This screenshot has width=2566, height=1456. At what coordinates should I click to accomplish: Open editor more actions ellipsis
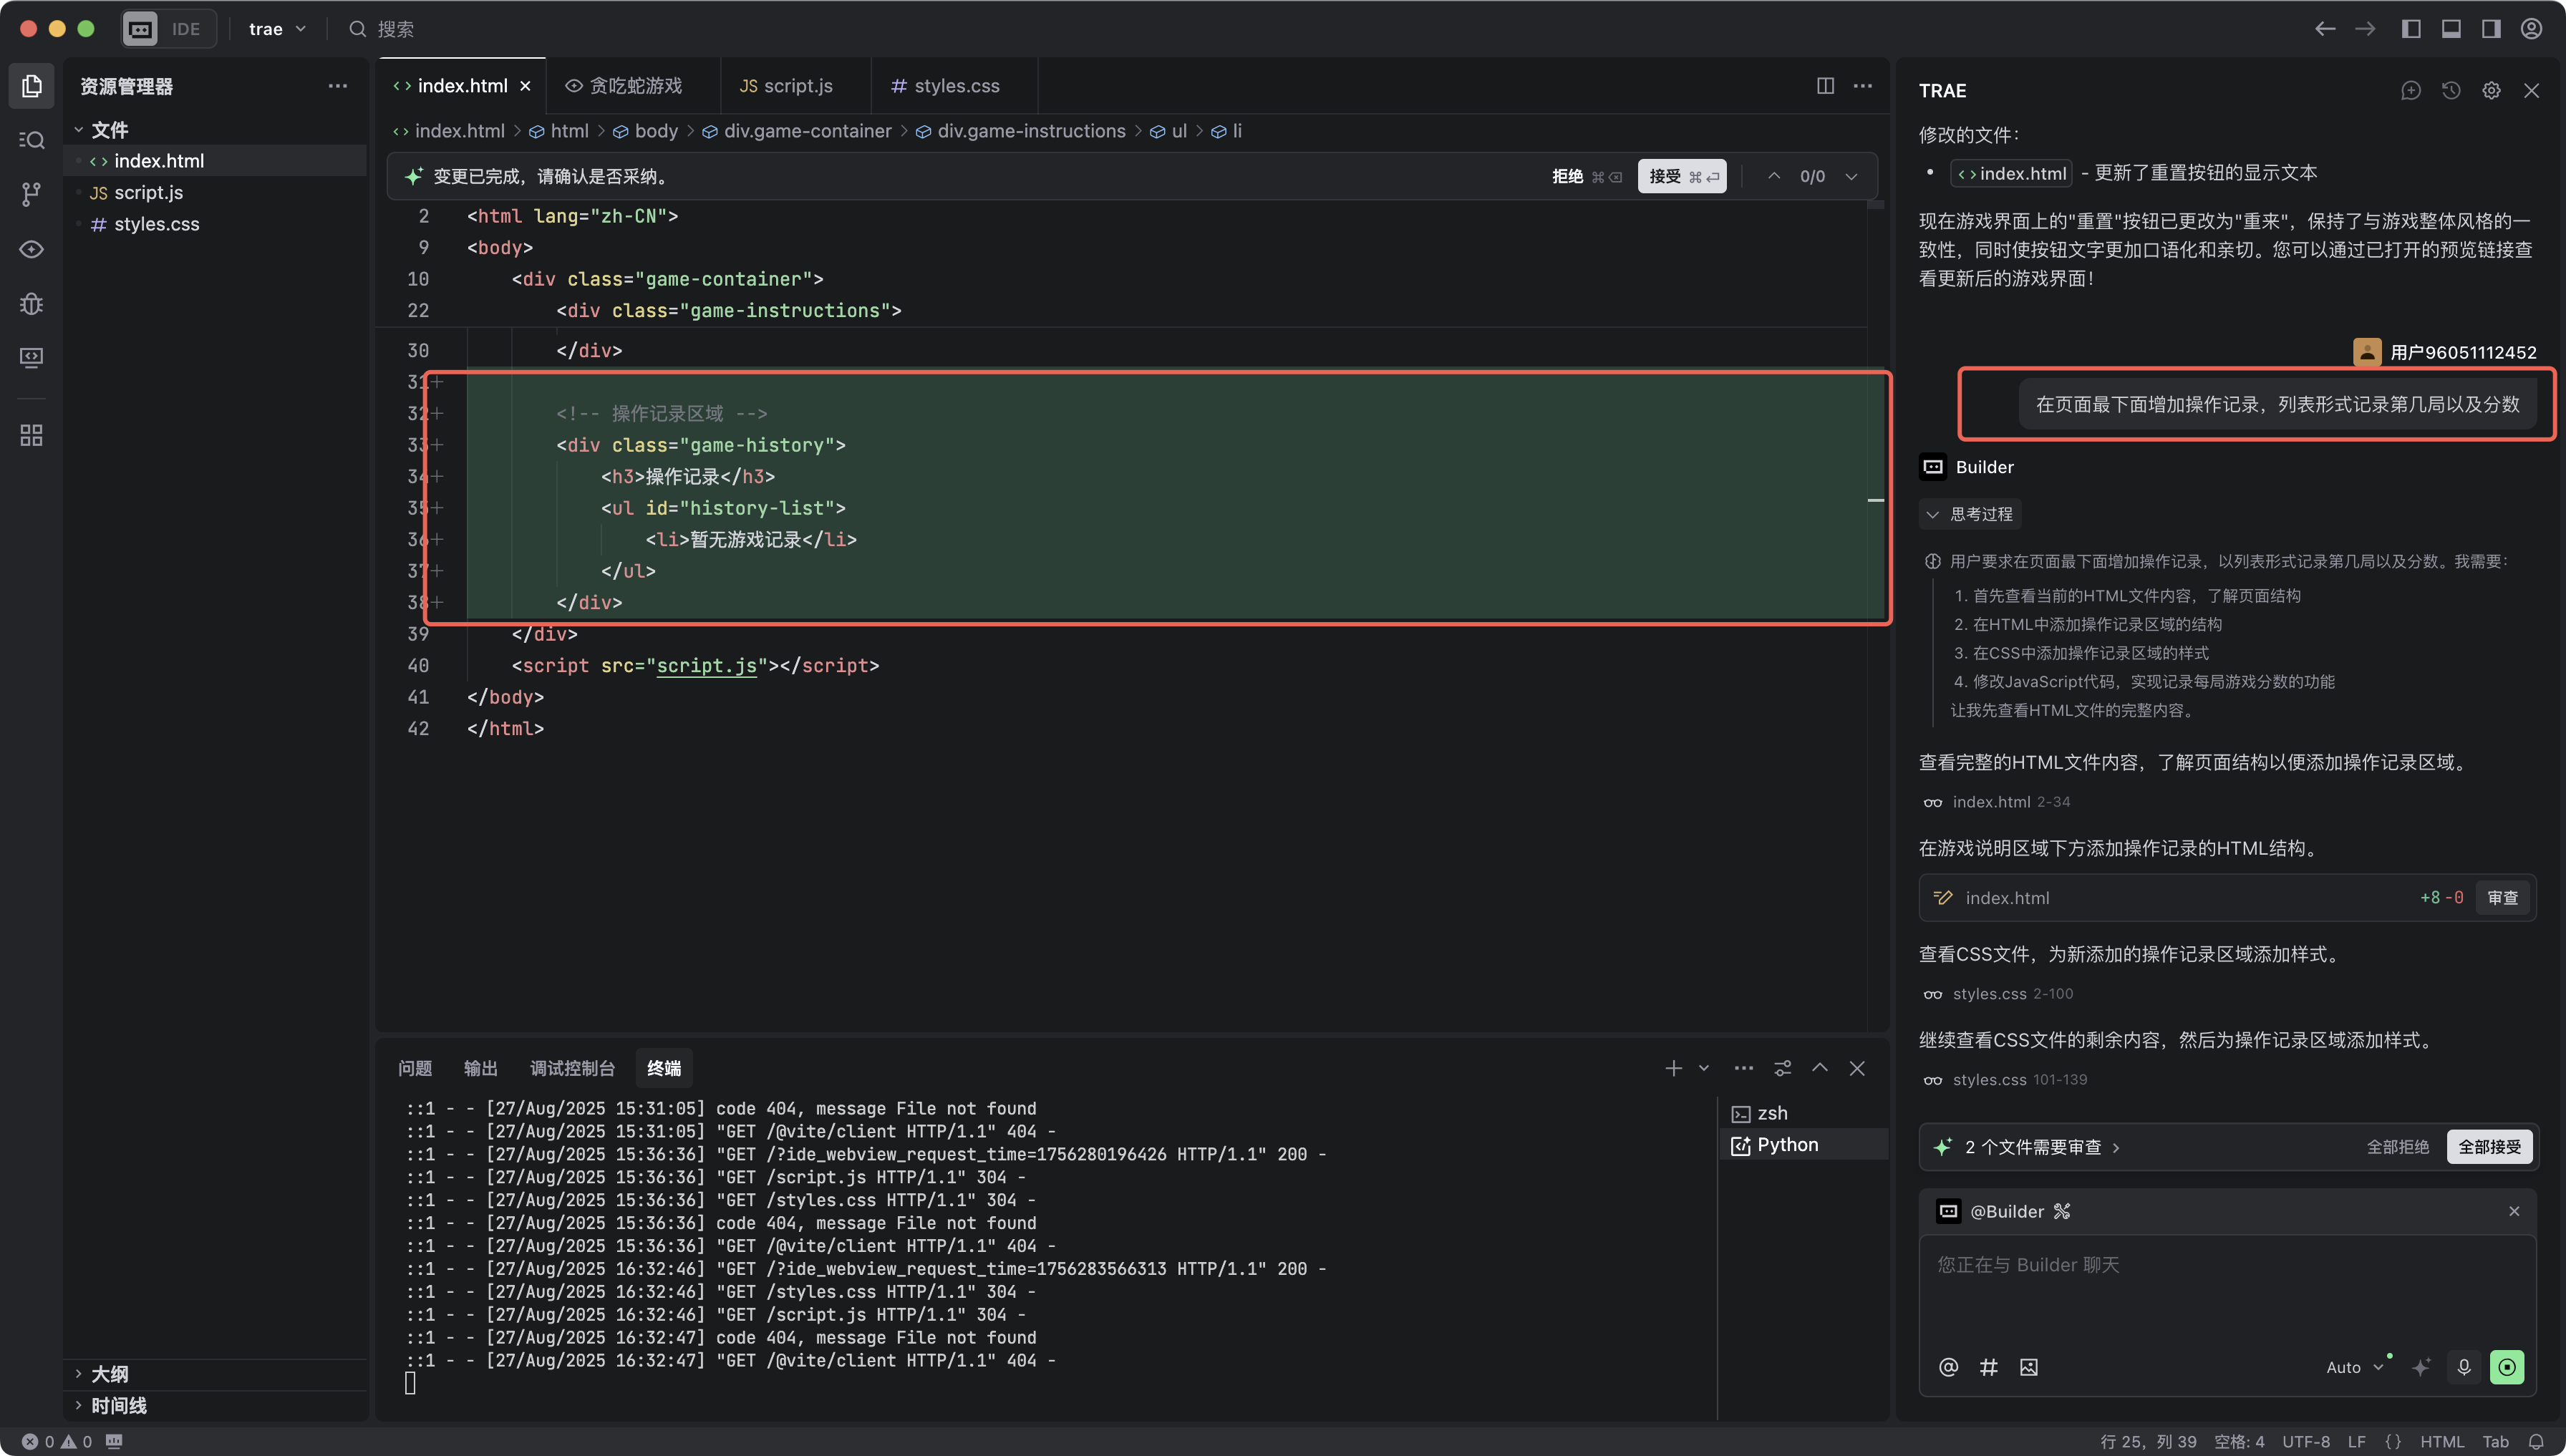[x=1863, y=86]
